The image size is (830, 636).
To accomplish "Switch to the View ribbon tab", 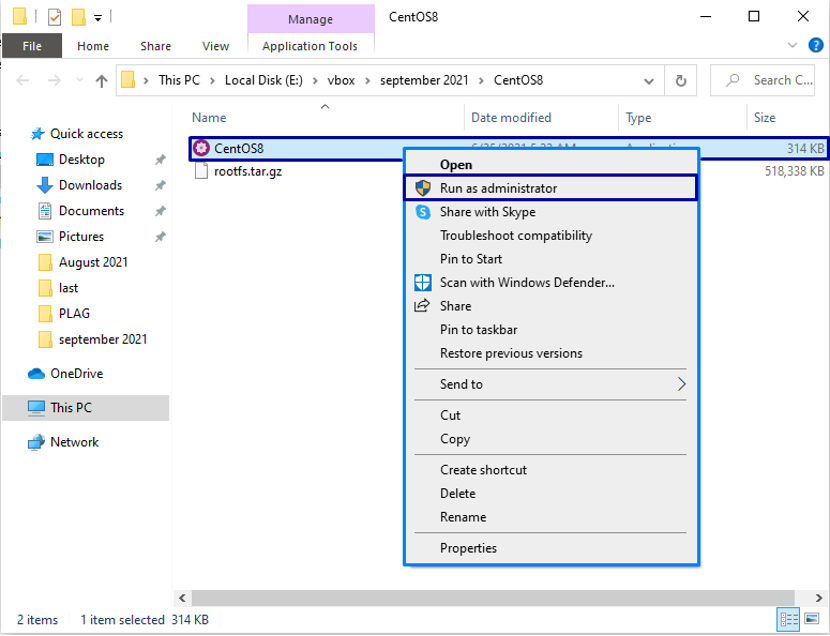I will (x=215, y=46).
